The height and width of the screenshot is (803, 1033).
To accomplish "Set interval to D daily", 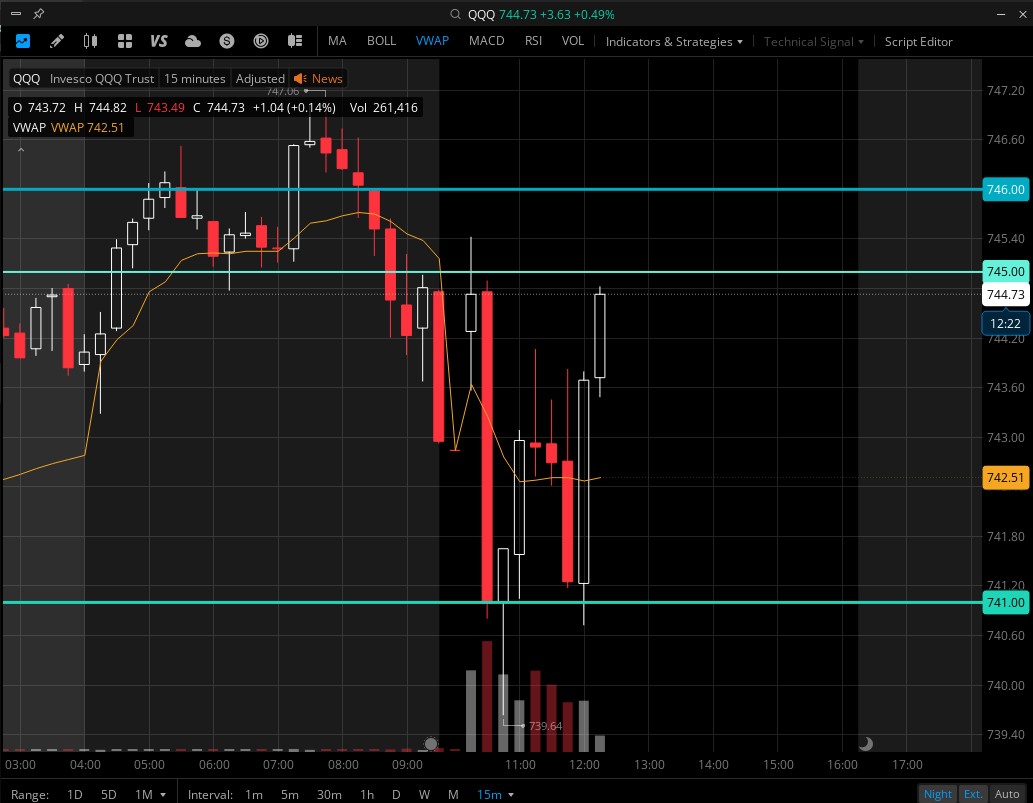I will (396, 794).
